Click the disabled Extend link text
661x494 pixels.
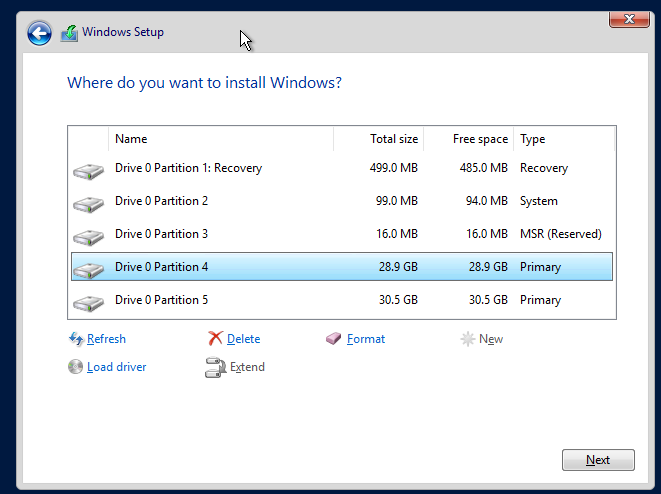(247, 367)
